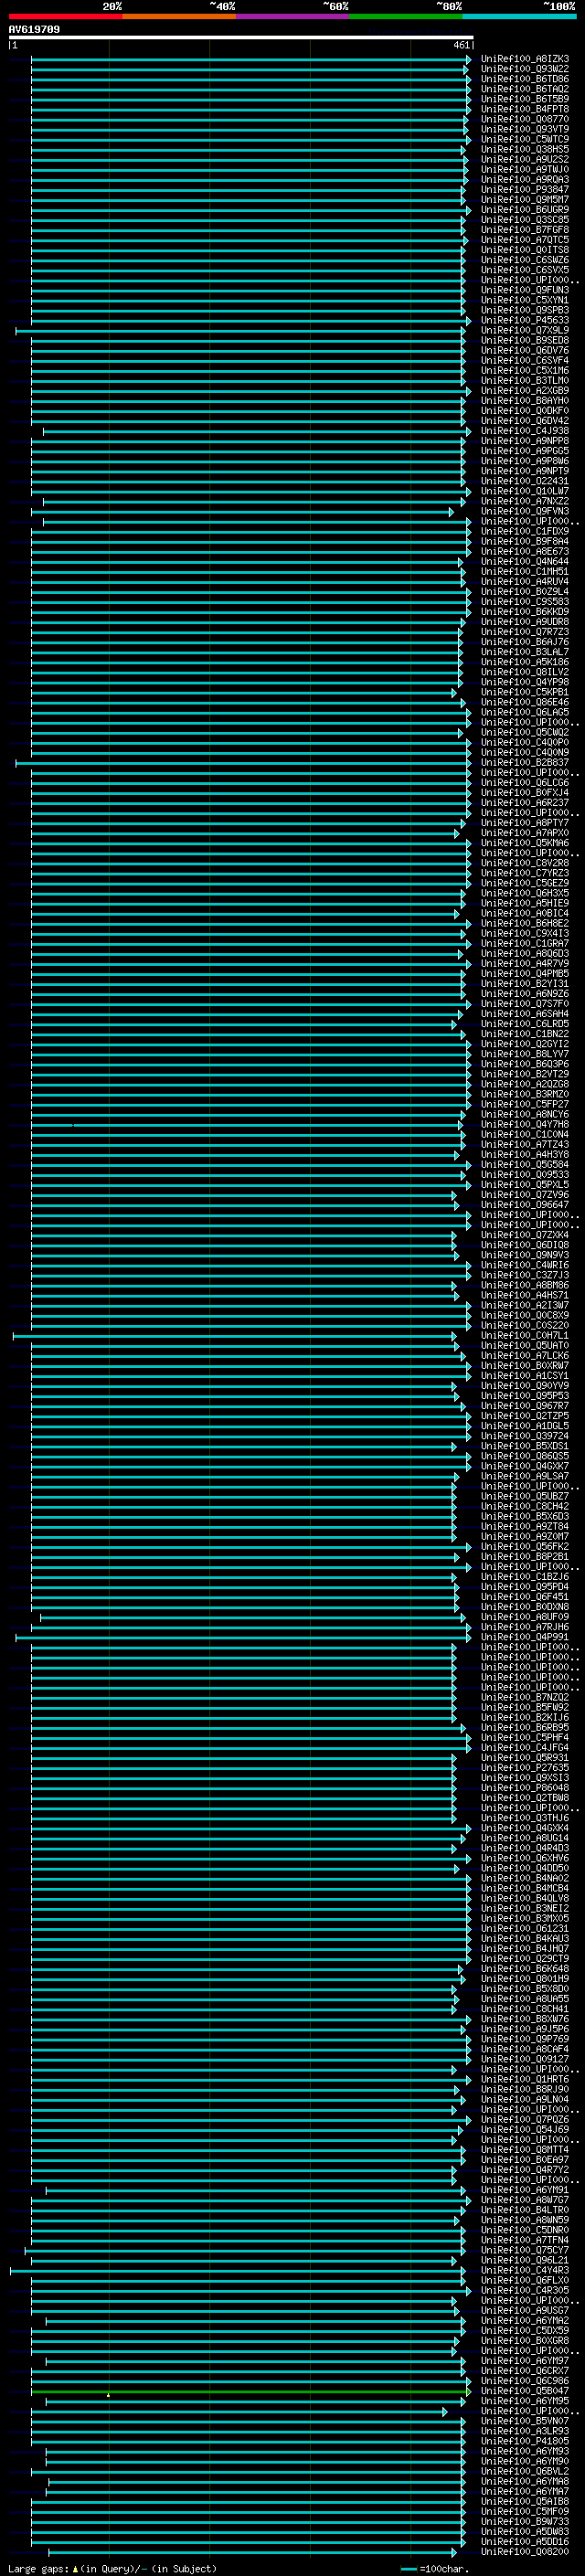Open hit UniRef100_A9ZT84

click(524, 1526)
